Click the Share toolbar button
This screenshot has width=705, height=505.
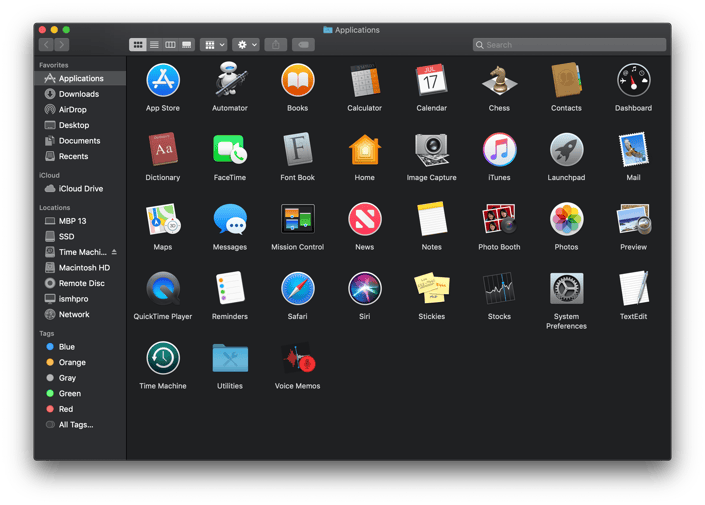coord(276,45)
